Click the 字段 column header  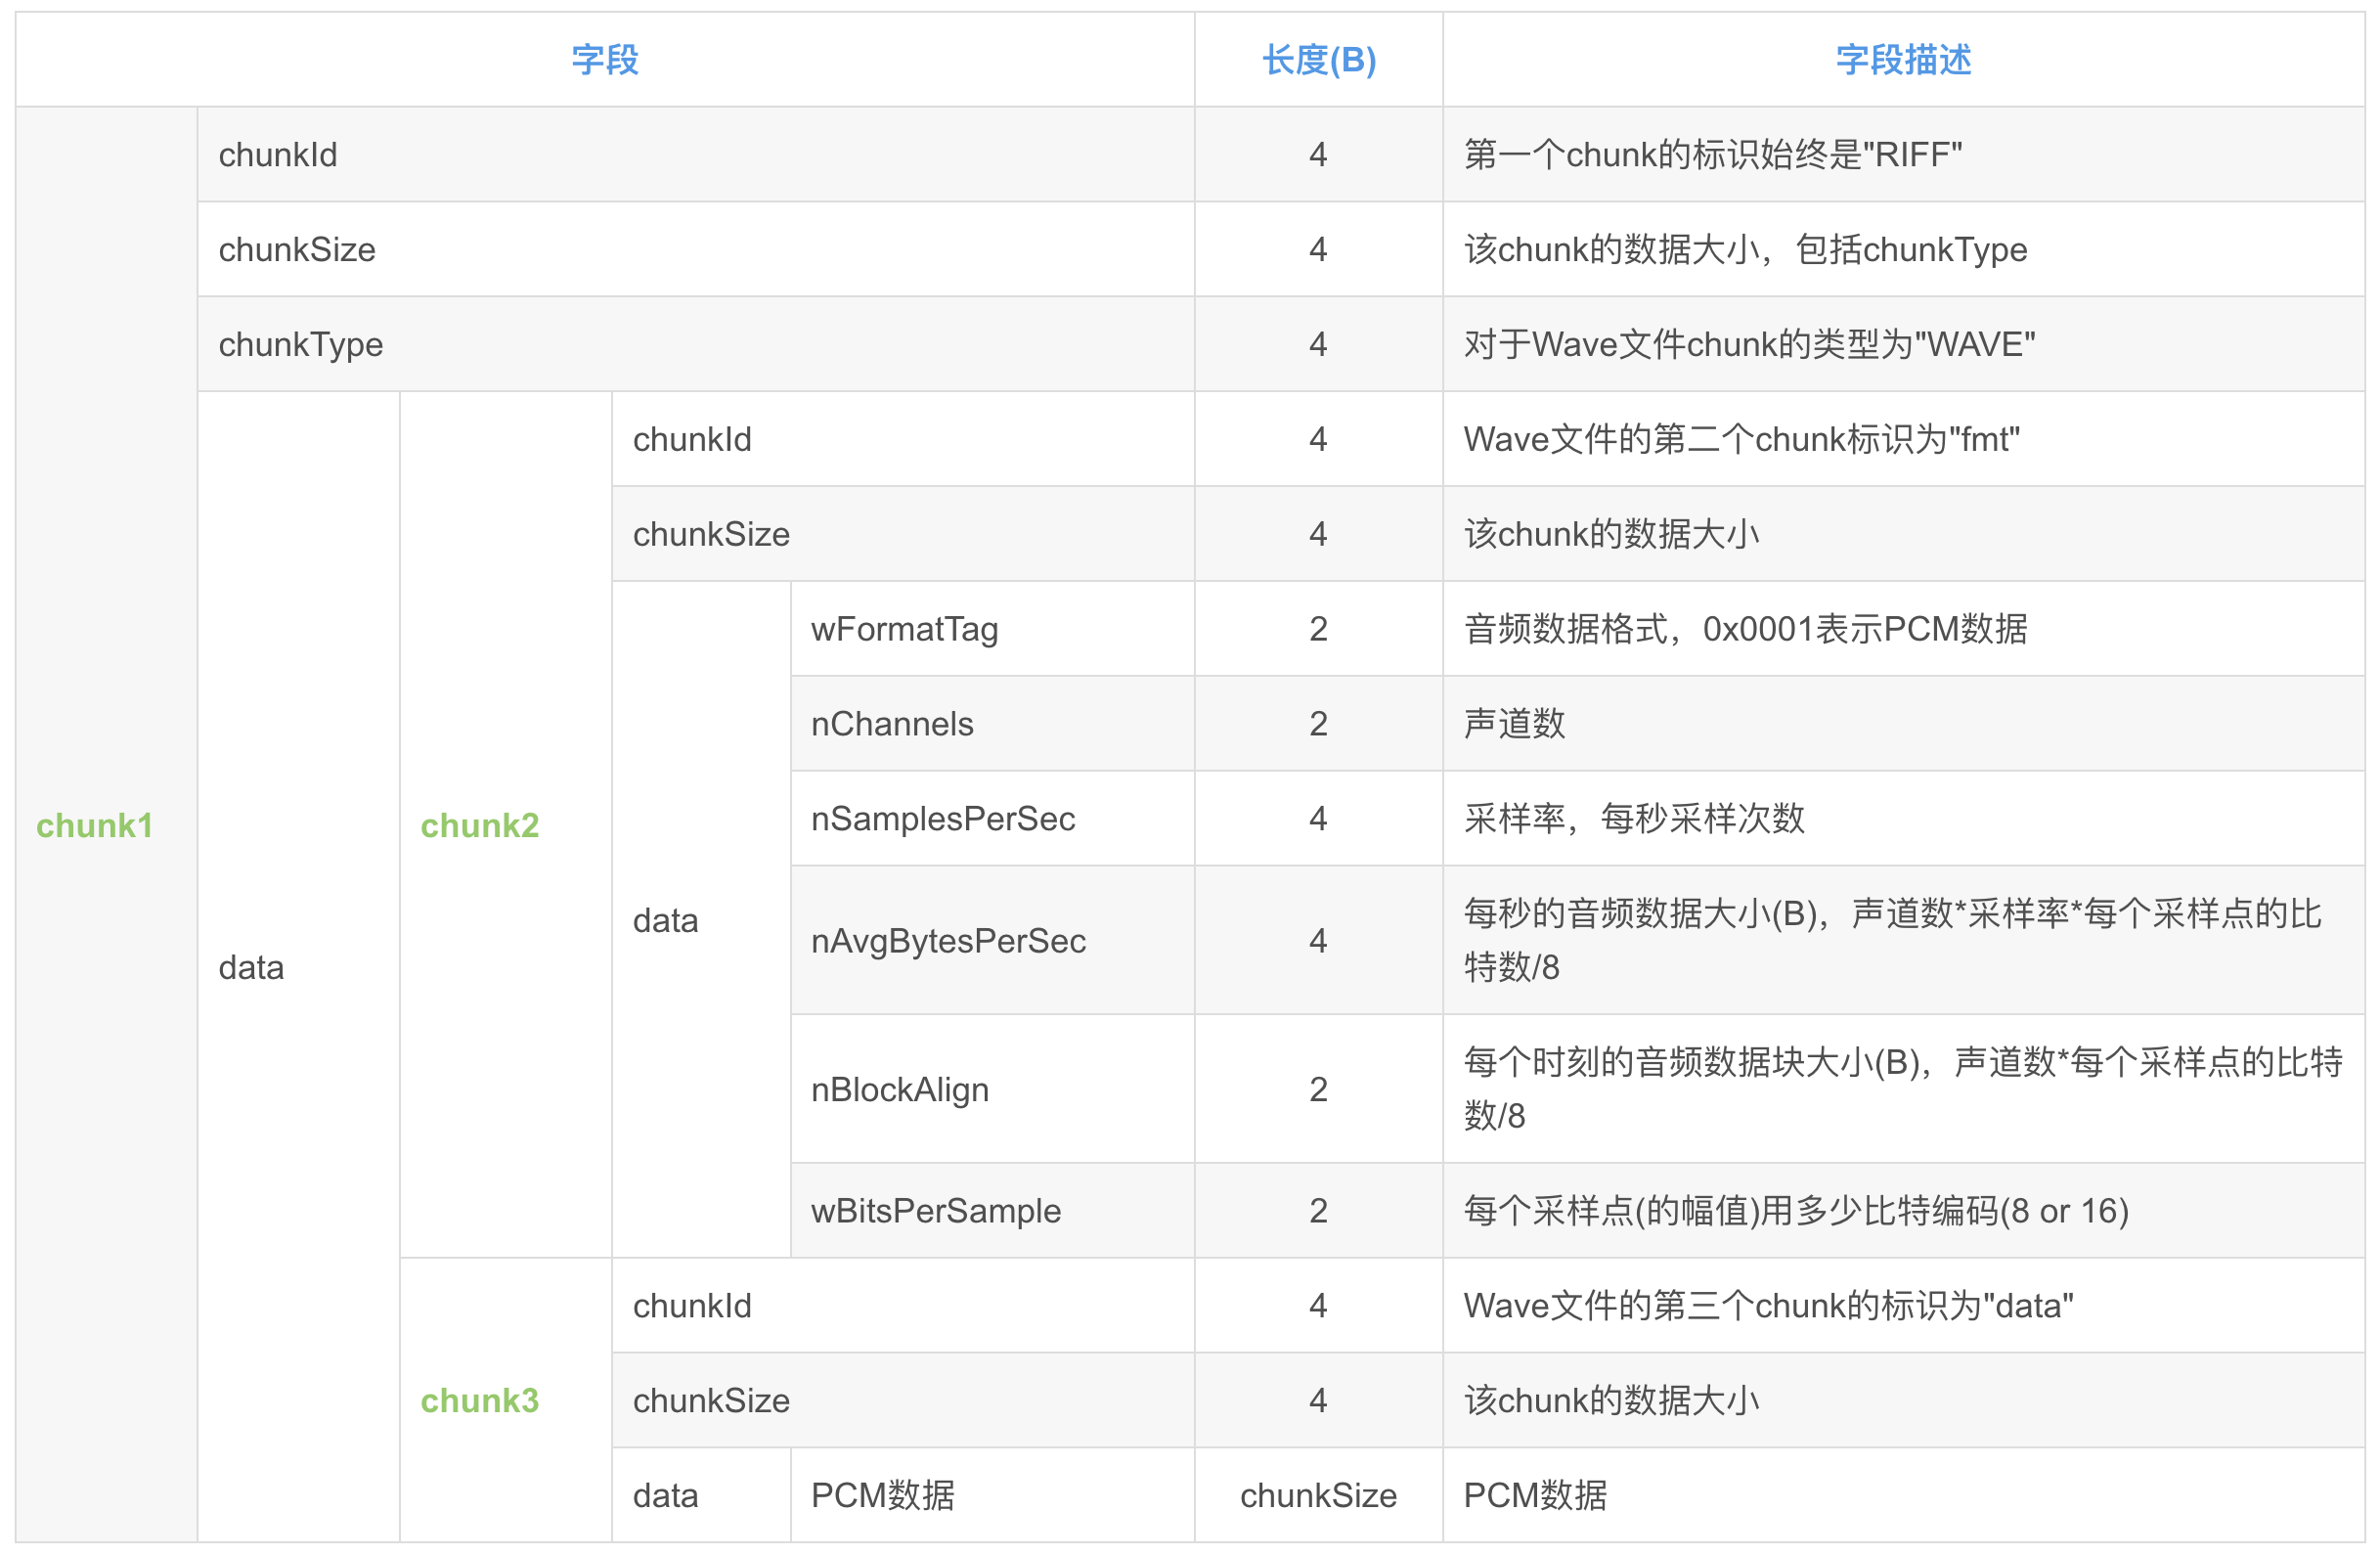pyautogui.click(x=604, y=60)
